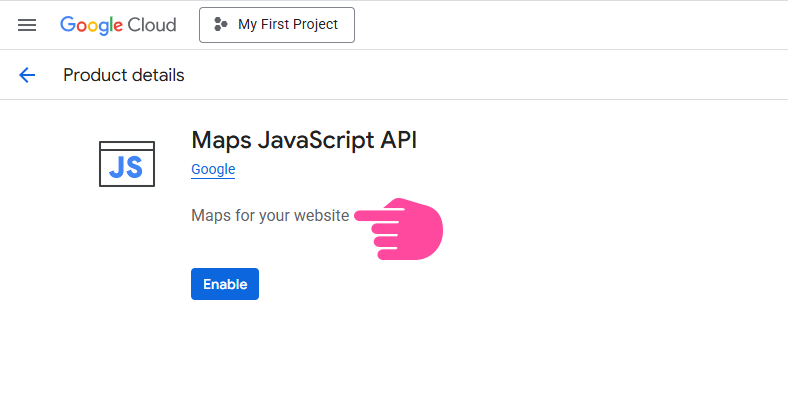Viewport: 788px width, 400px height.
Task: Enable the Maps JavaScript API
Action: (225, 284)
